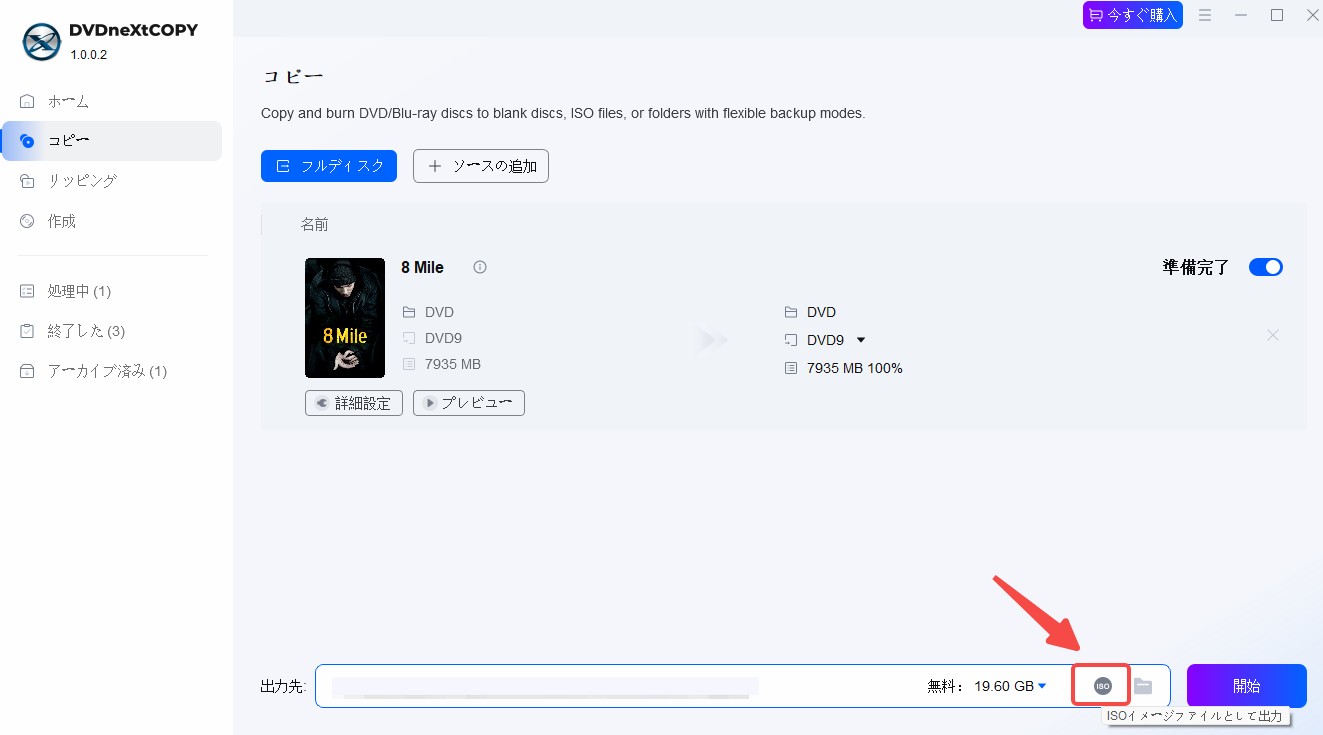Viewport: 1323px width, 735px height.
Task: Click ソースの追加 to add a source
Action: 481,166
